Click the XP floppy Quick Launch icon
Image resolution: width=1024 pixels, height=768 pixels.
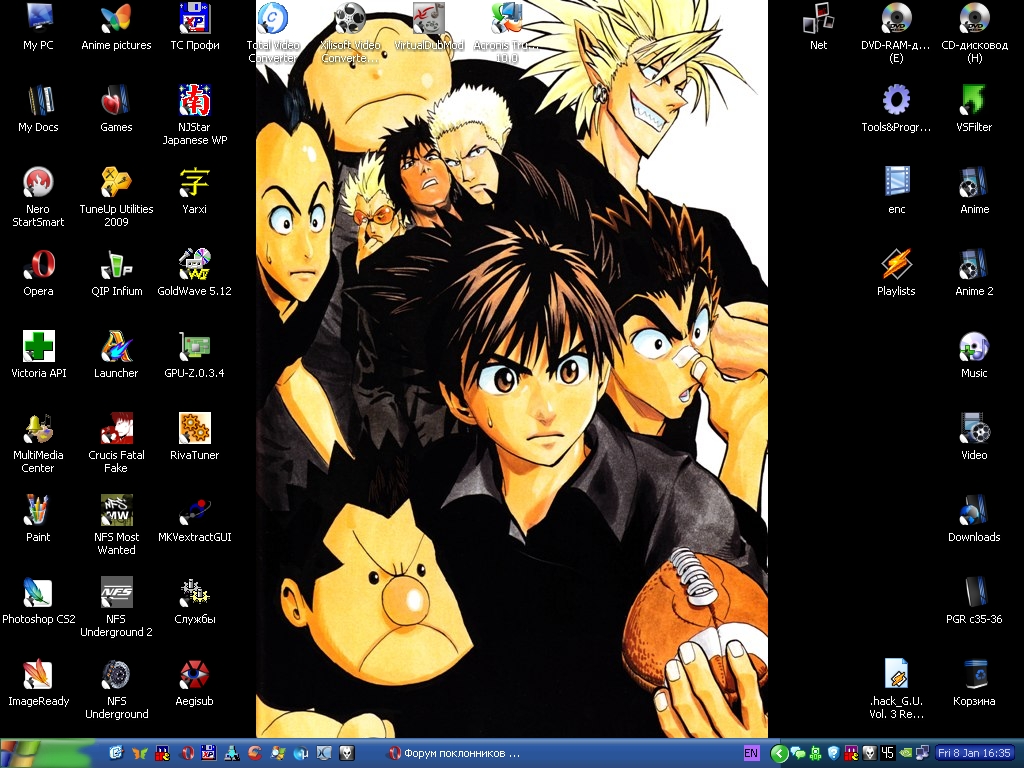(208, 753)
